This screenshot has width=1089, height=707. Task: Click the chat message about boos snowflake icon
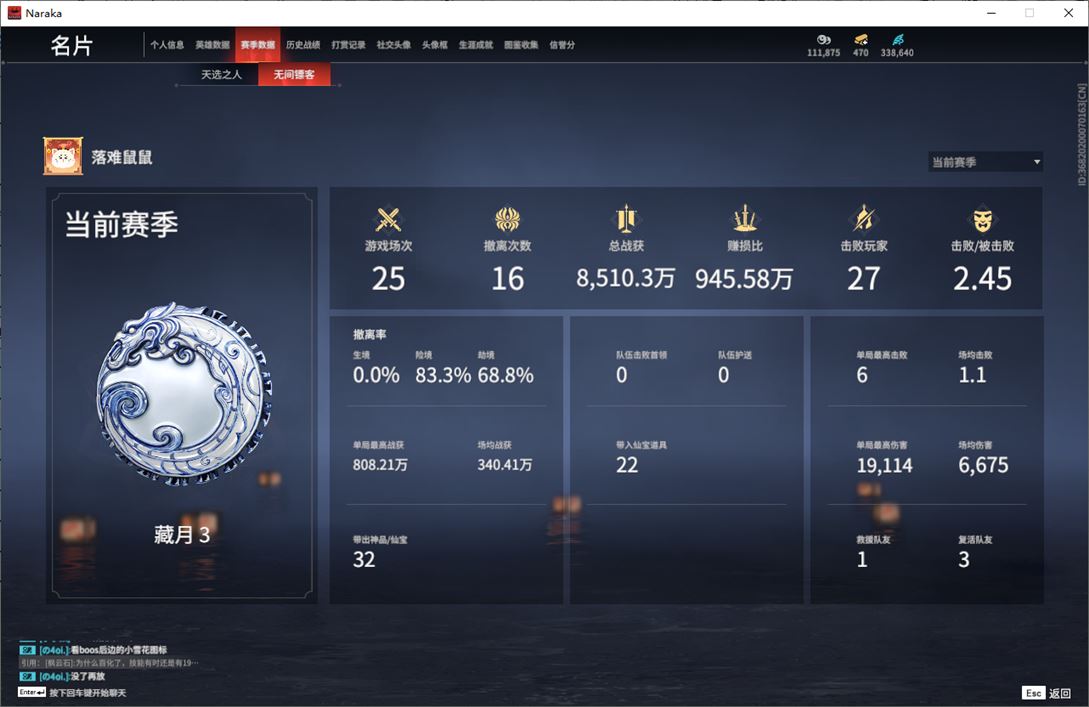pos(94,650)
